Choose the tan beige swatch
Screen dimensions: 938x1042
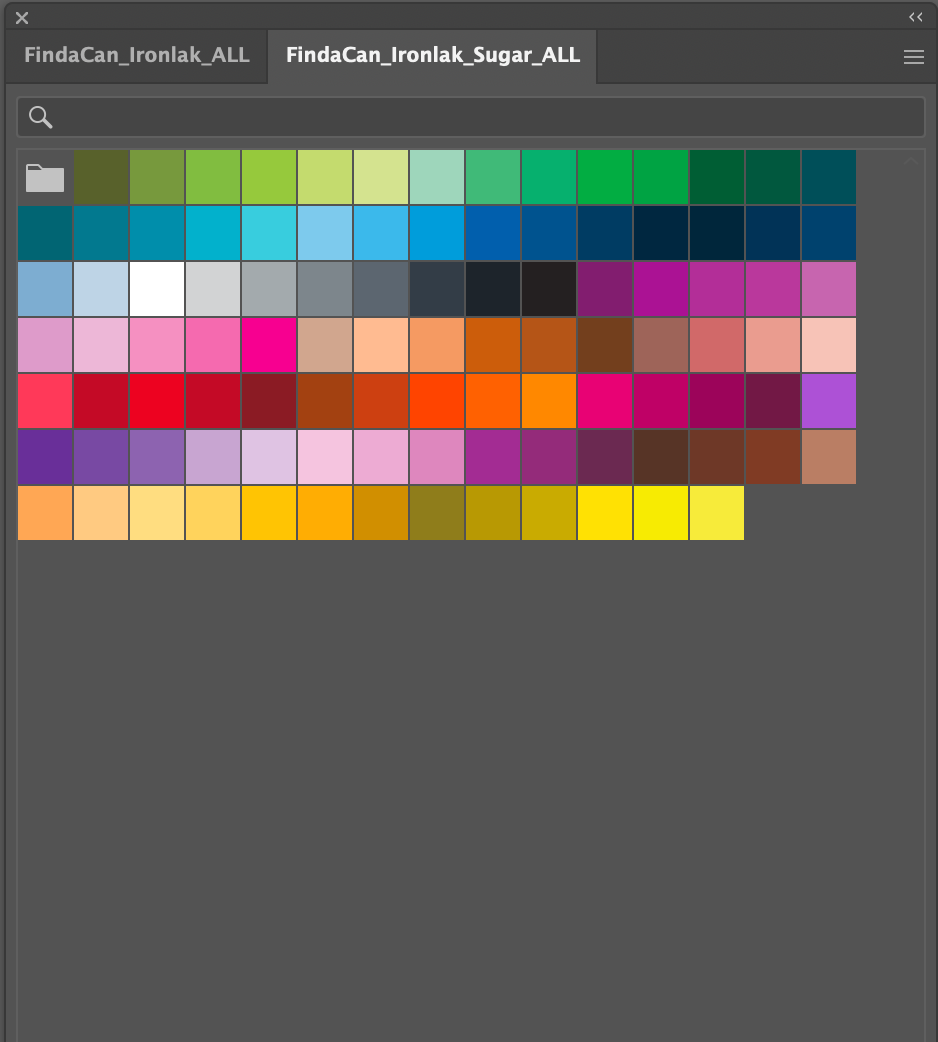(325, 346)
